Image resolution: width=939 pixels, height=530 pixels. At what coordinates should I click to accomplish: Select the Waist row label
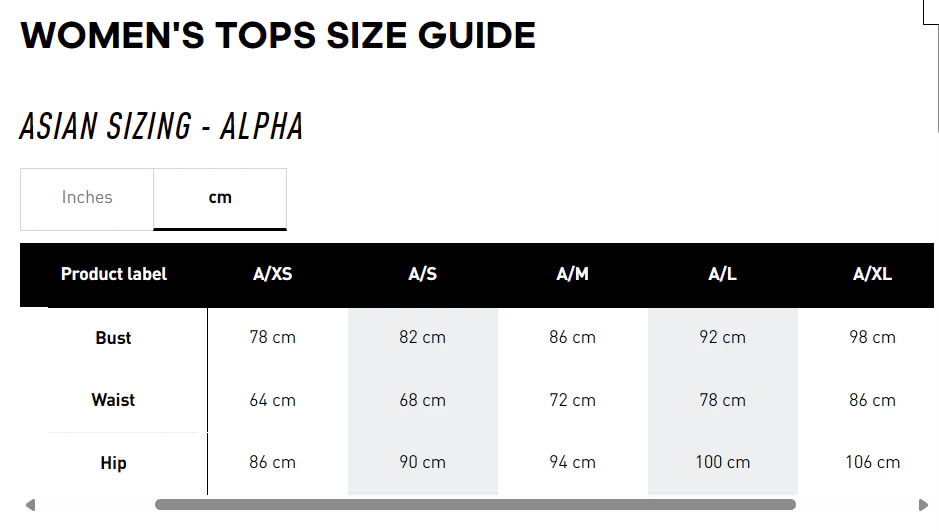click(113, 400)
